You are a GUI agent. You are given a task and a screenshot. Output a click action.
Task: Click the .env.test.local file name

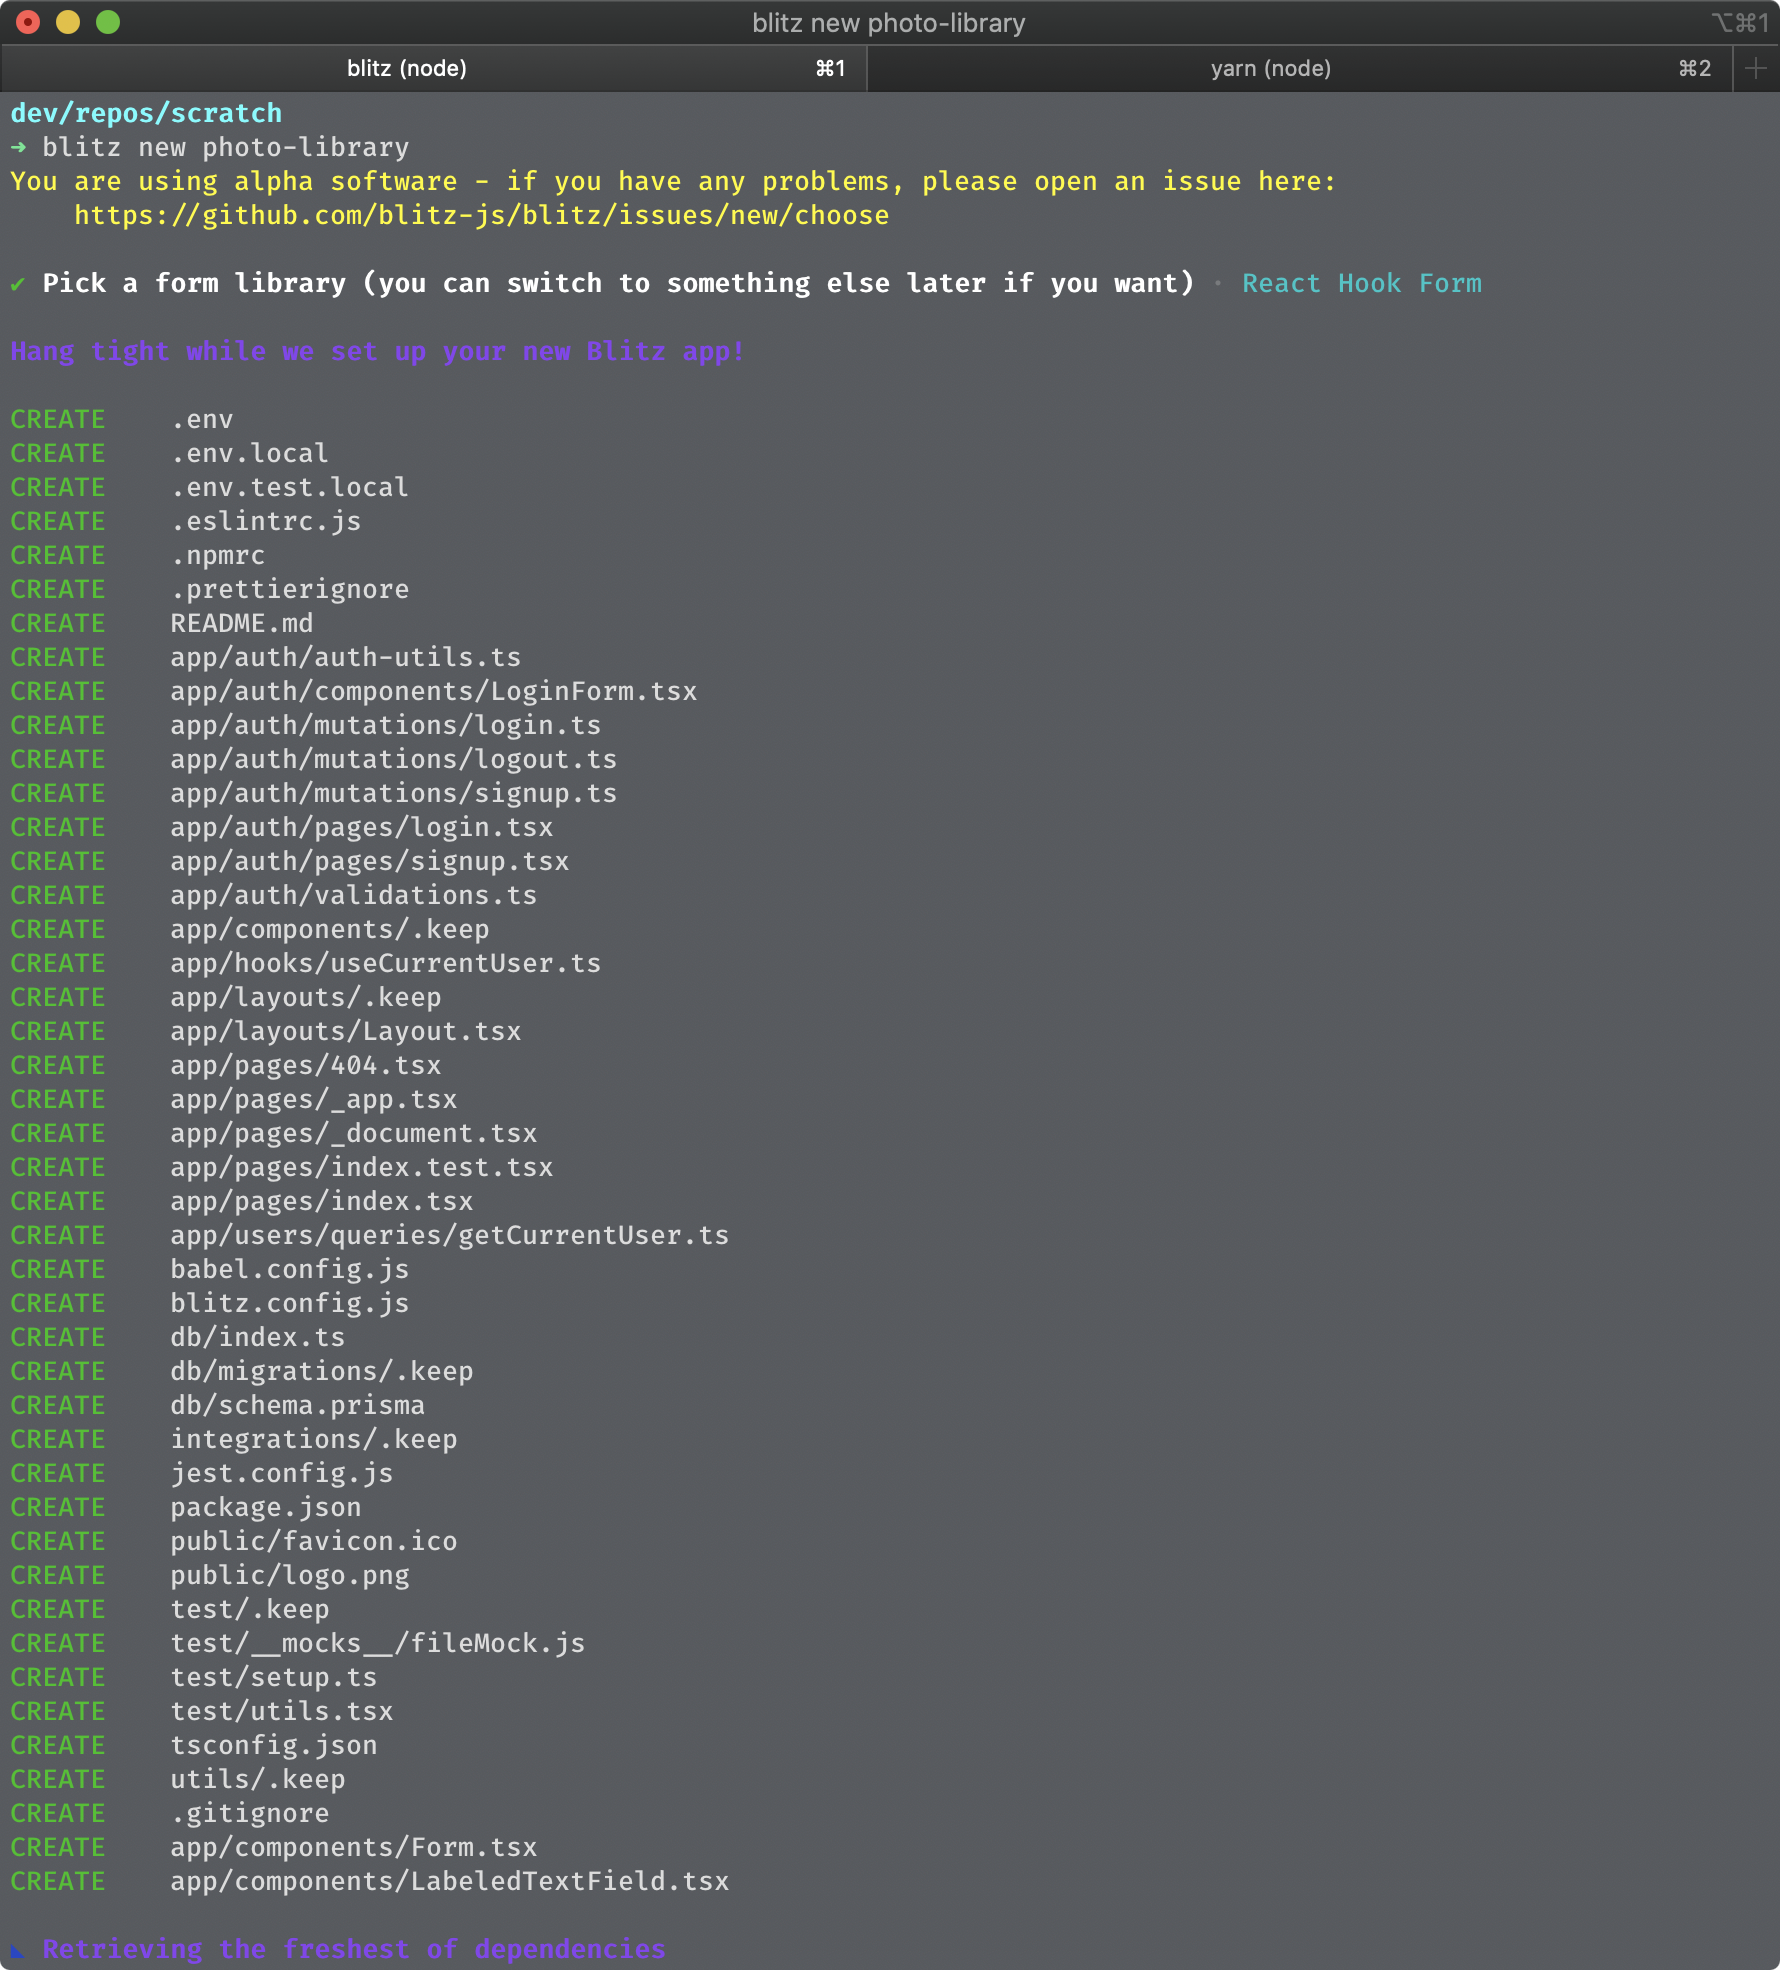click(x=290, y=487)
